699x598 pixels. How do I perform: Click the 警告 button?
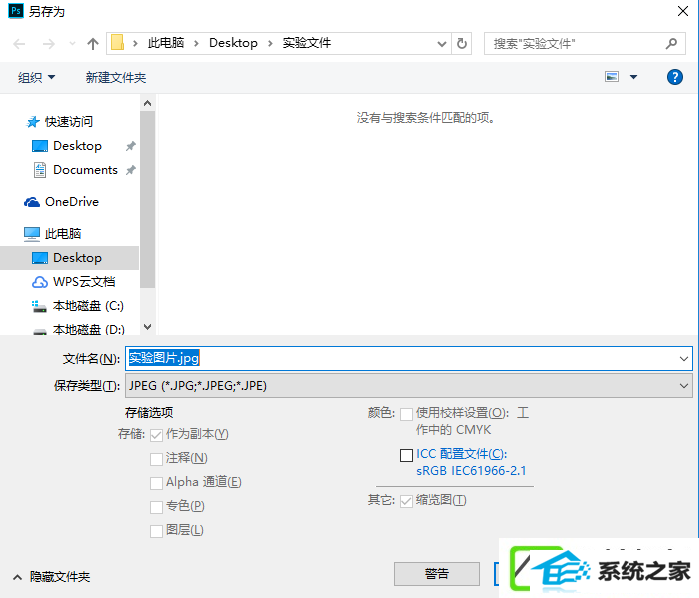[437, 573]
